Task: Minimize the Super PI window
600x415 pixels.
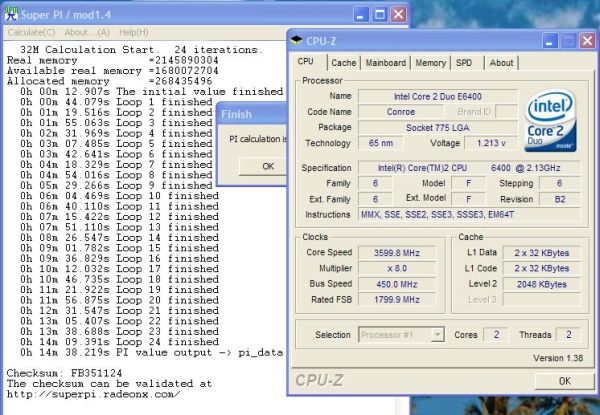Action: click(360, 15)
